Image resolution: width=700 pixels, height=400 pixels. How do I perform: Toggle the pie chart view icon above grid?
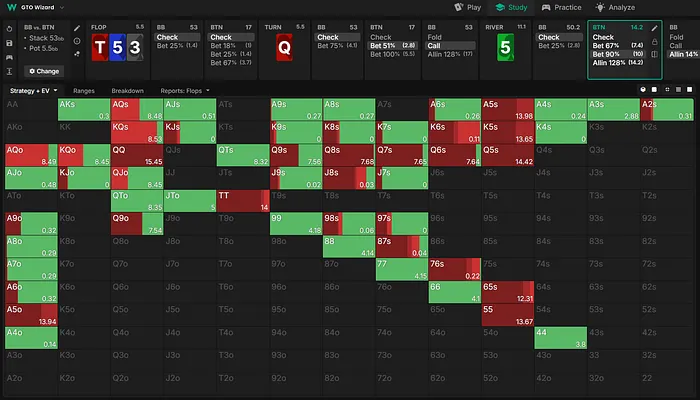(642, 90)
